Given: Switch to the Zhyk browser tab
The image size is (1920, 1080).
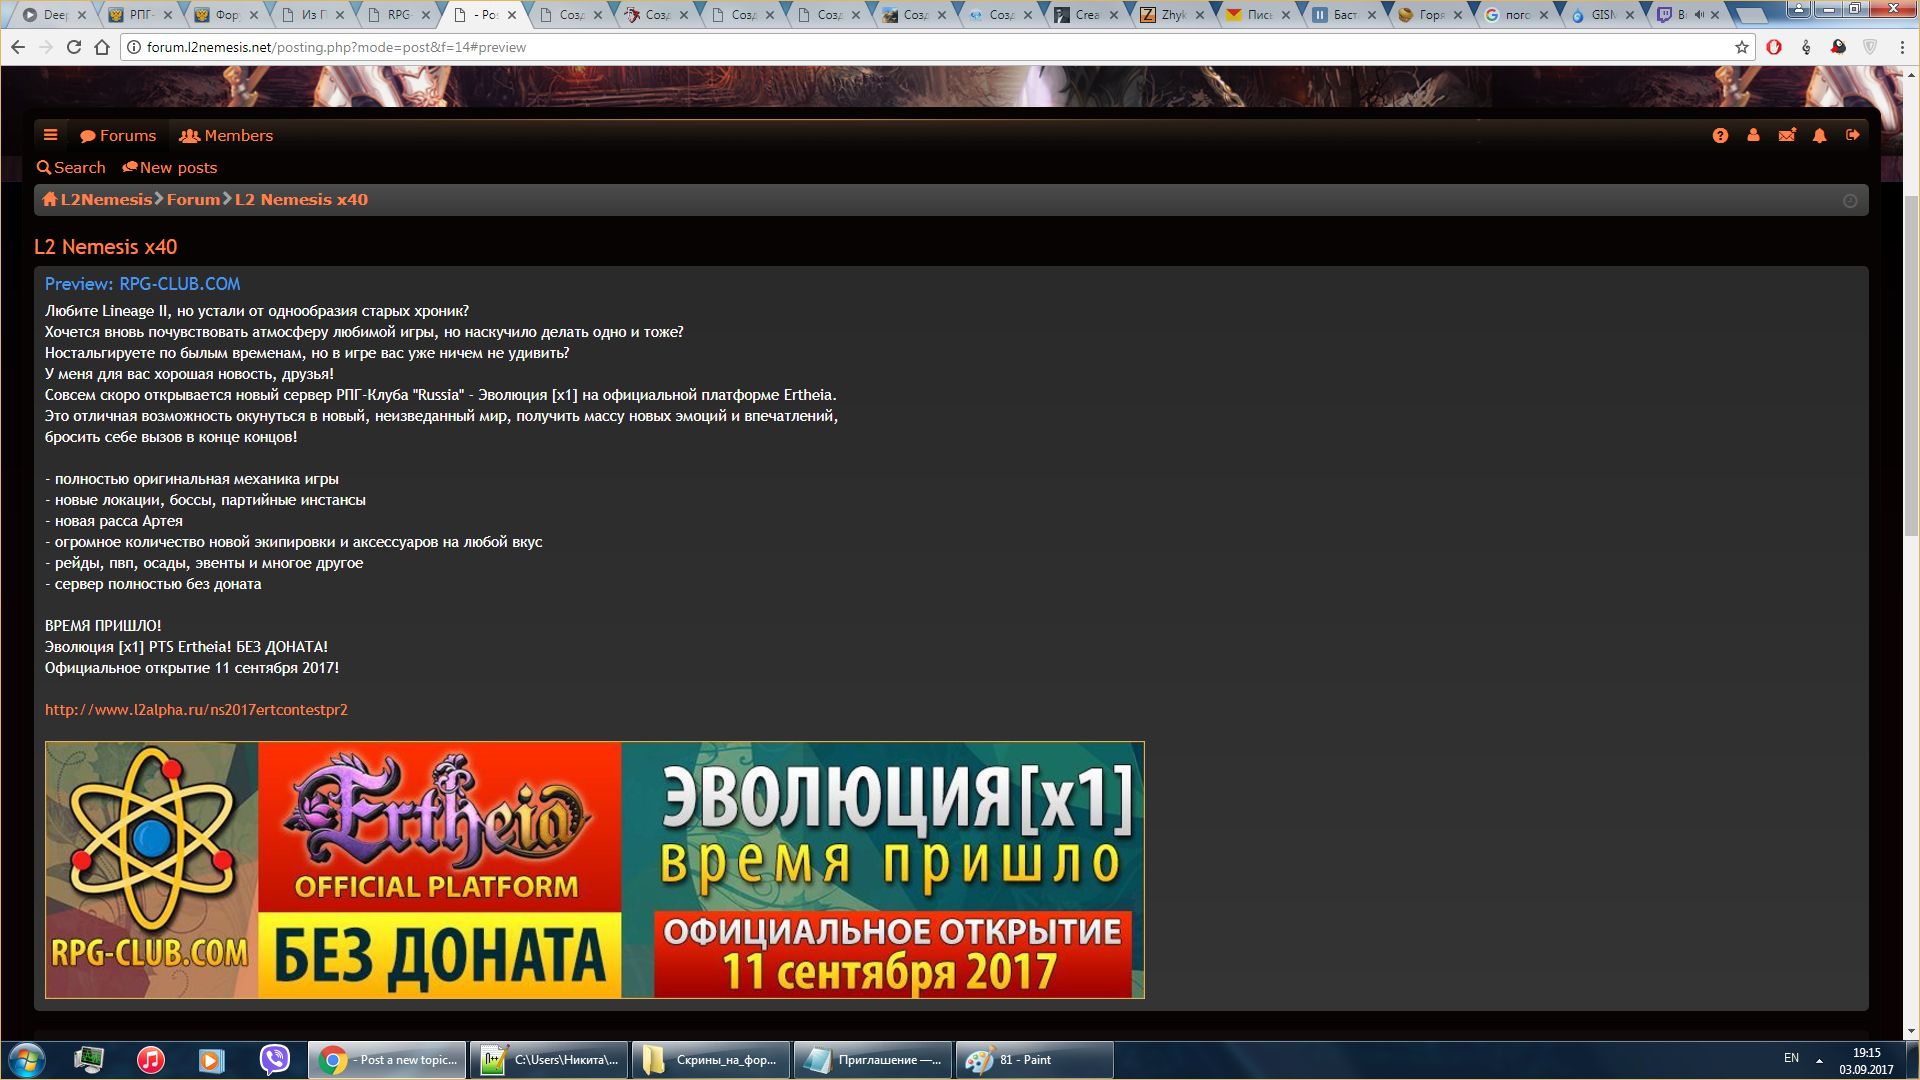Looking at the screenshot, I should [1173, 15].
